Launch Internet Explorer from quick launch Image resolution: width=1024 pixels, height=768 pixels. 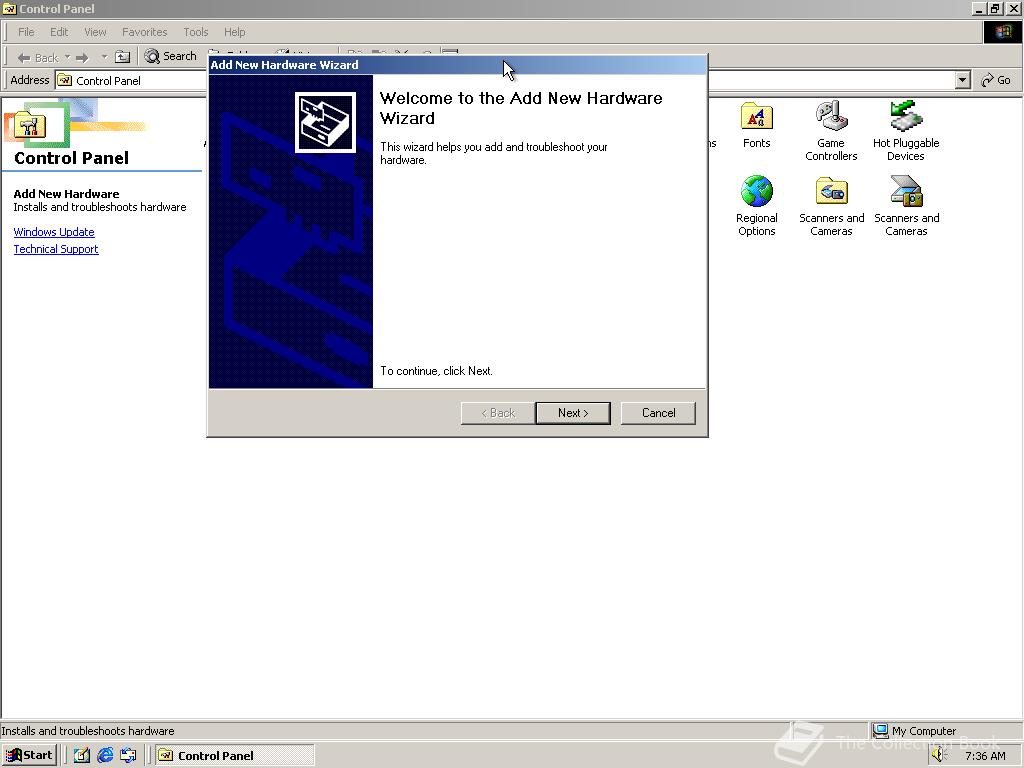104,756
